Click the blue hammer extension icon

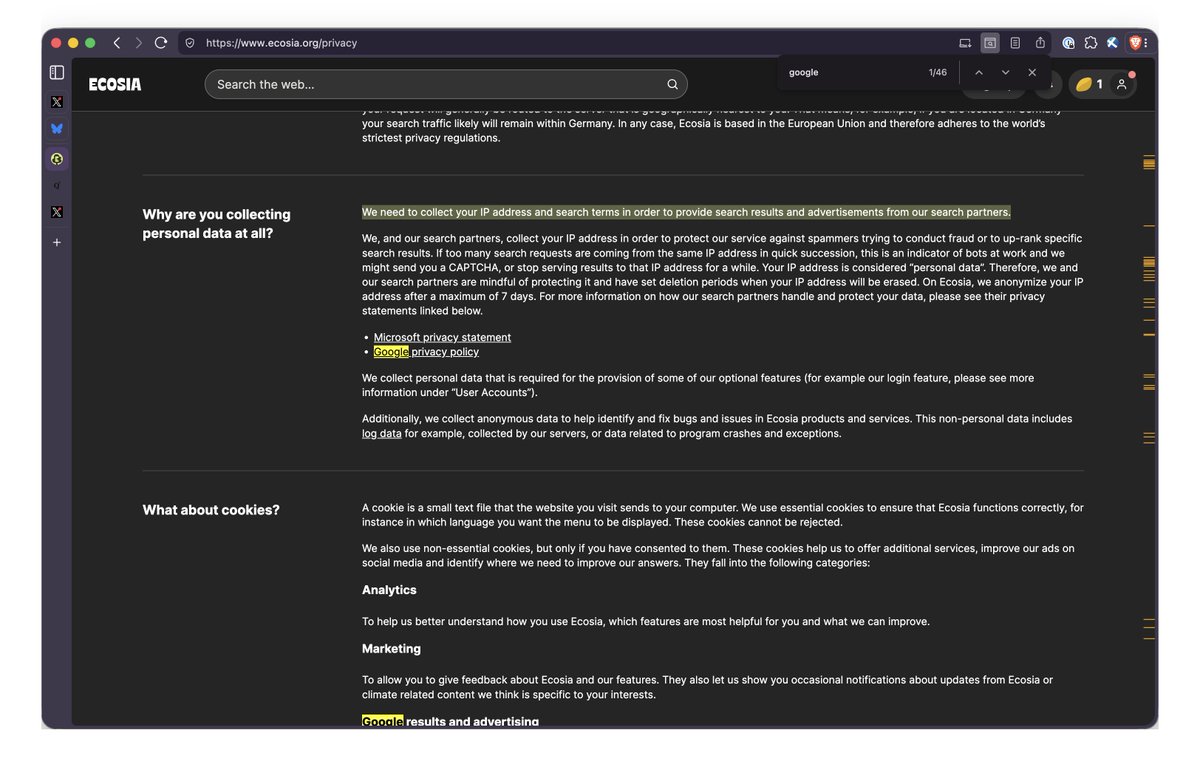click(x=1112, y=43)
